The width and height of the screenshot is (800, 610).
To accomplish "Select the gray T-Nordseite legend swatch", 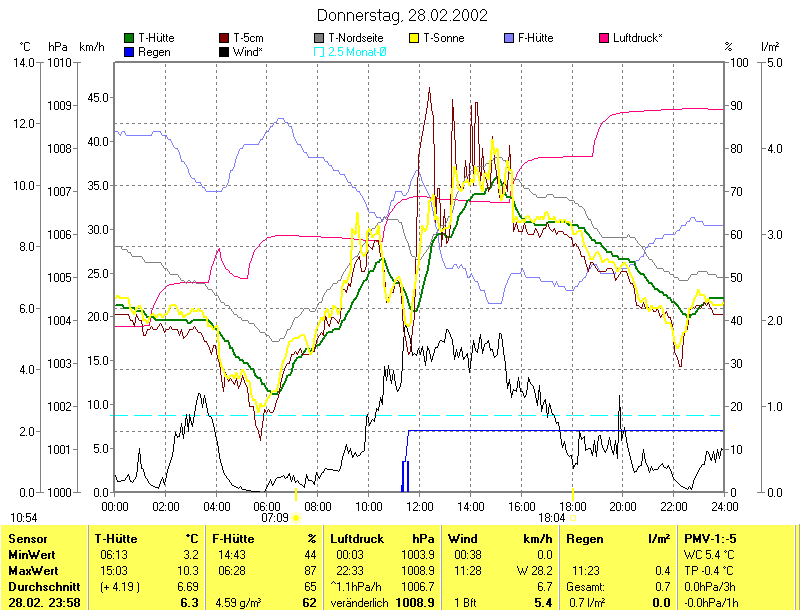I will coord(319,38).
